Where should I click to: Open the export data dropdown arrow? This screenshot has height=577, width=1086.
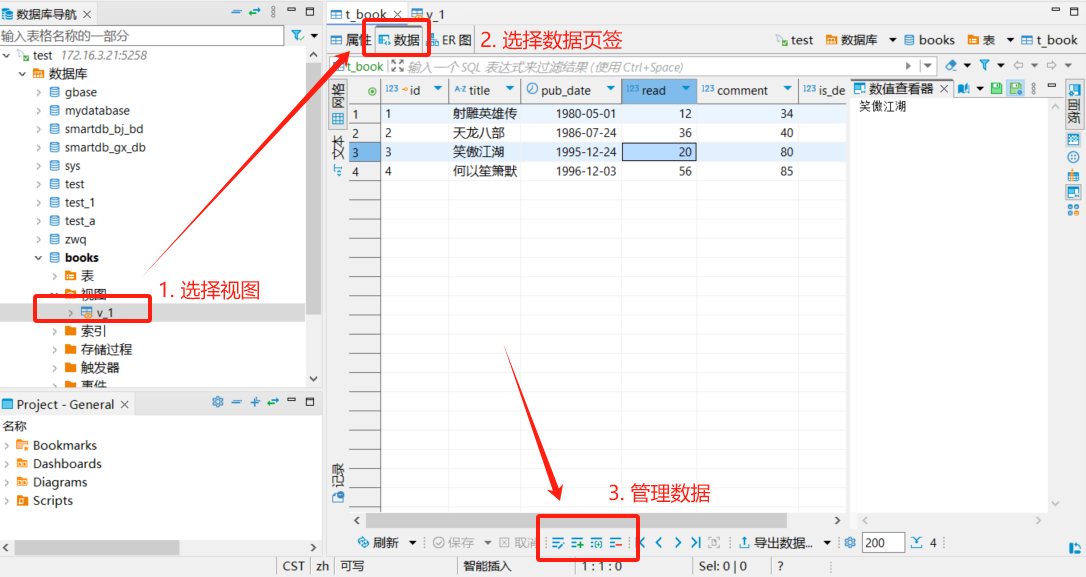tap(827, 543)
